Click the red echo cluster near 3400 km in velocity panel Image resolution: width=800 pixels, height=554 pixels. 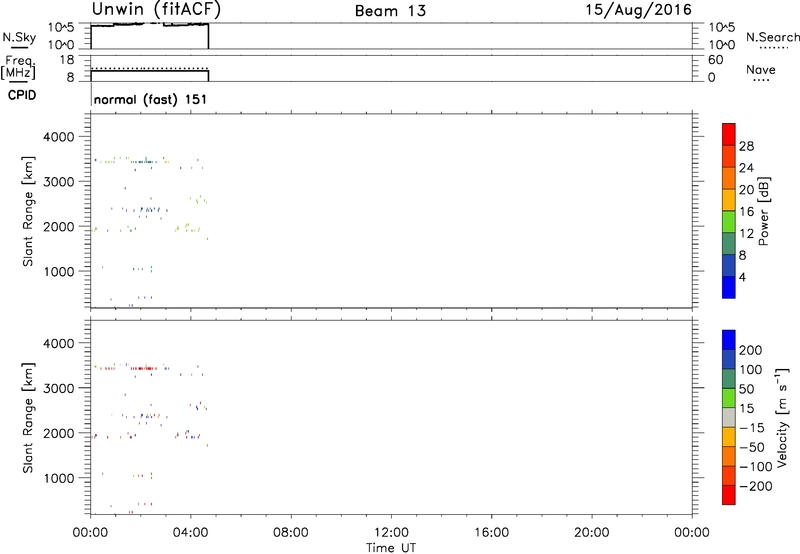(x=142, y=368)
